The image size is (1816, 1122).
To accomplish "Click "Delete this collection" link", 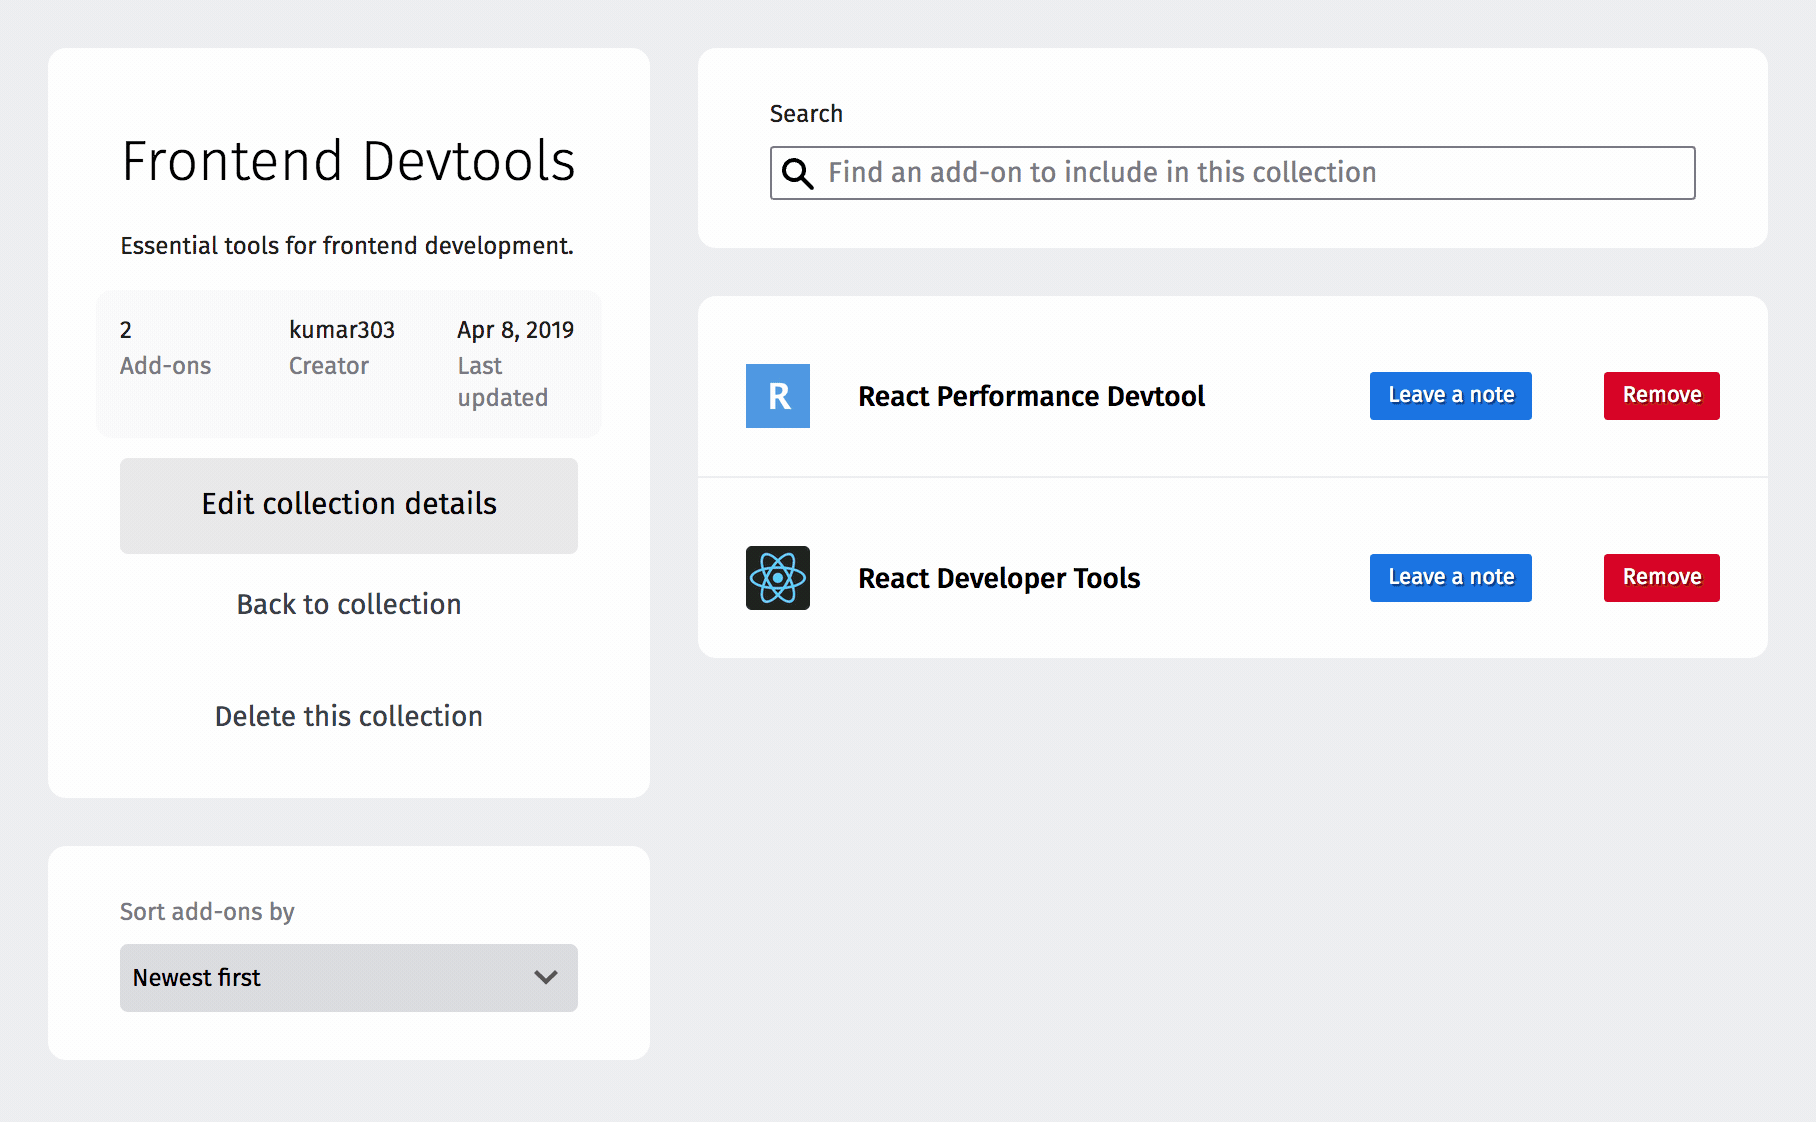I will (x=349, y=716).
